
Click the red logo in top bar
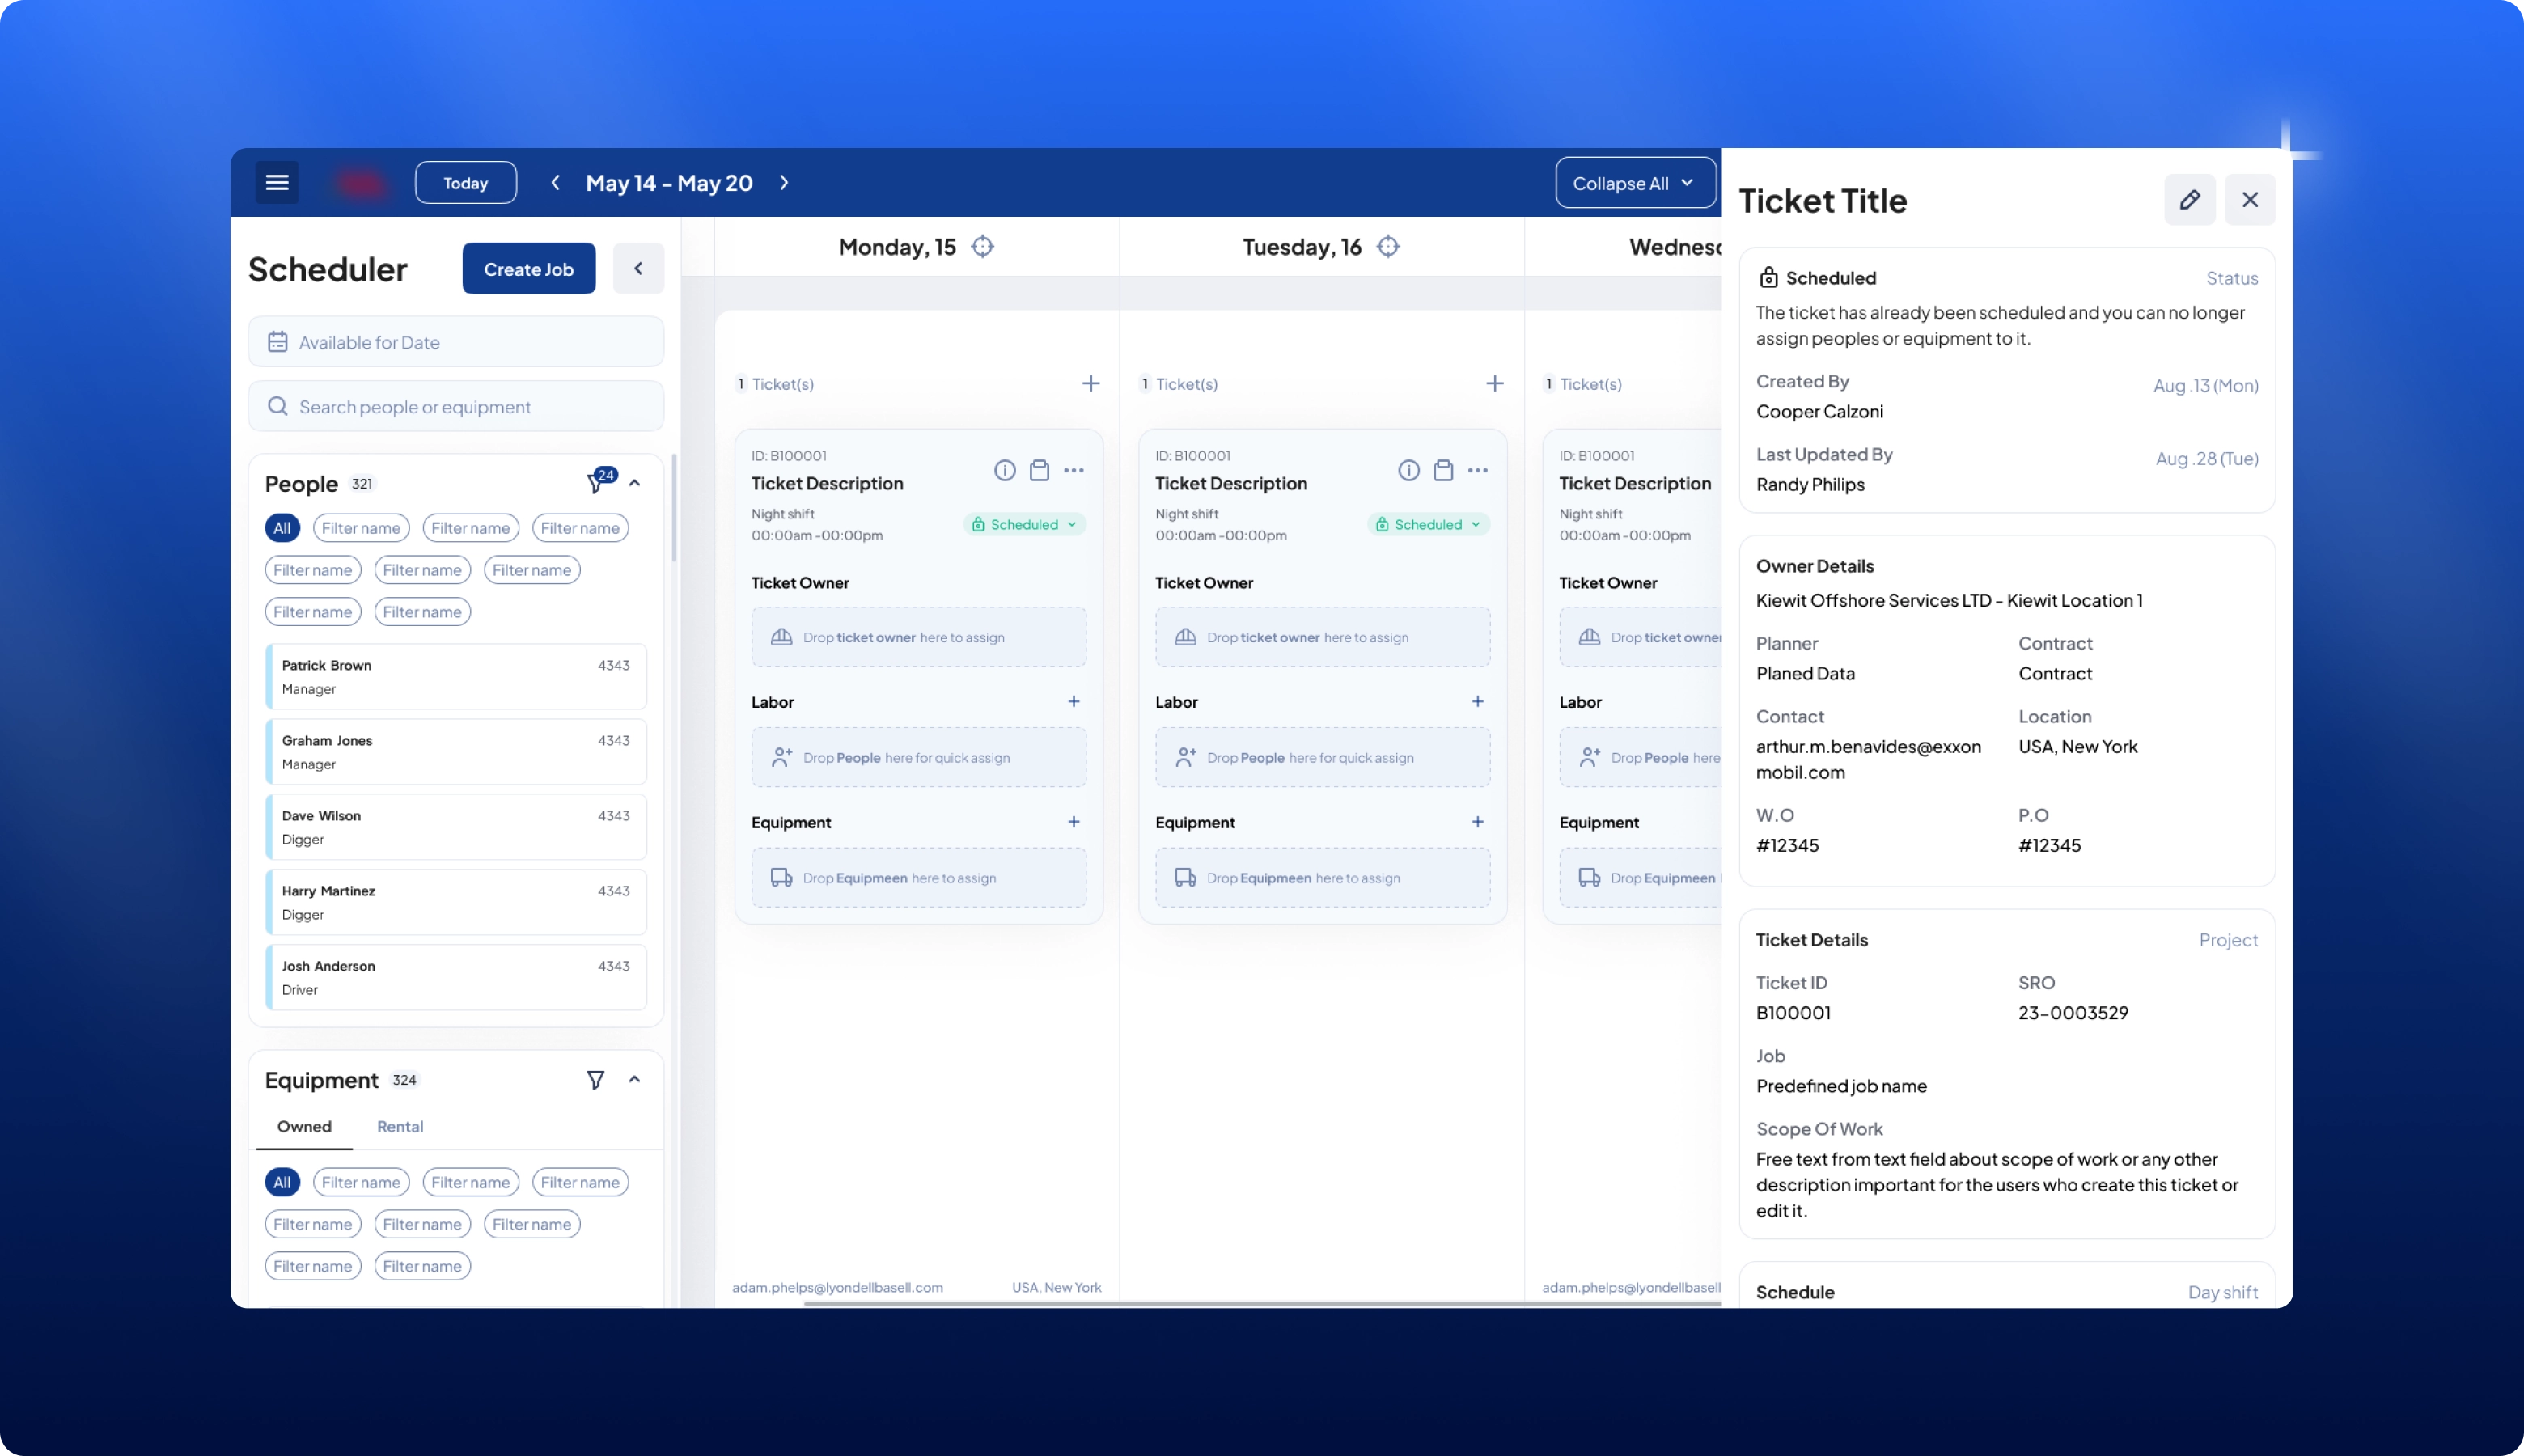point(360,183)
